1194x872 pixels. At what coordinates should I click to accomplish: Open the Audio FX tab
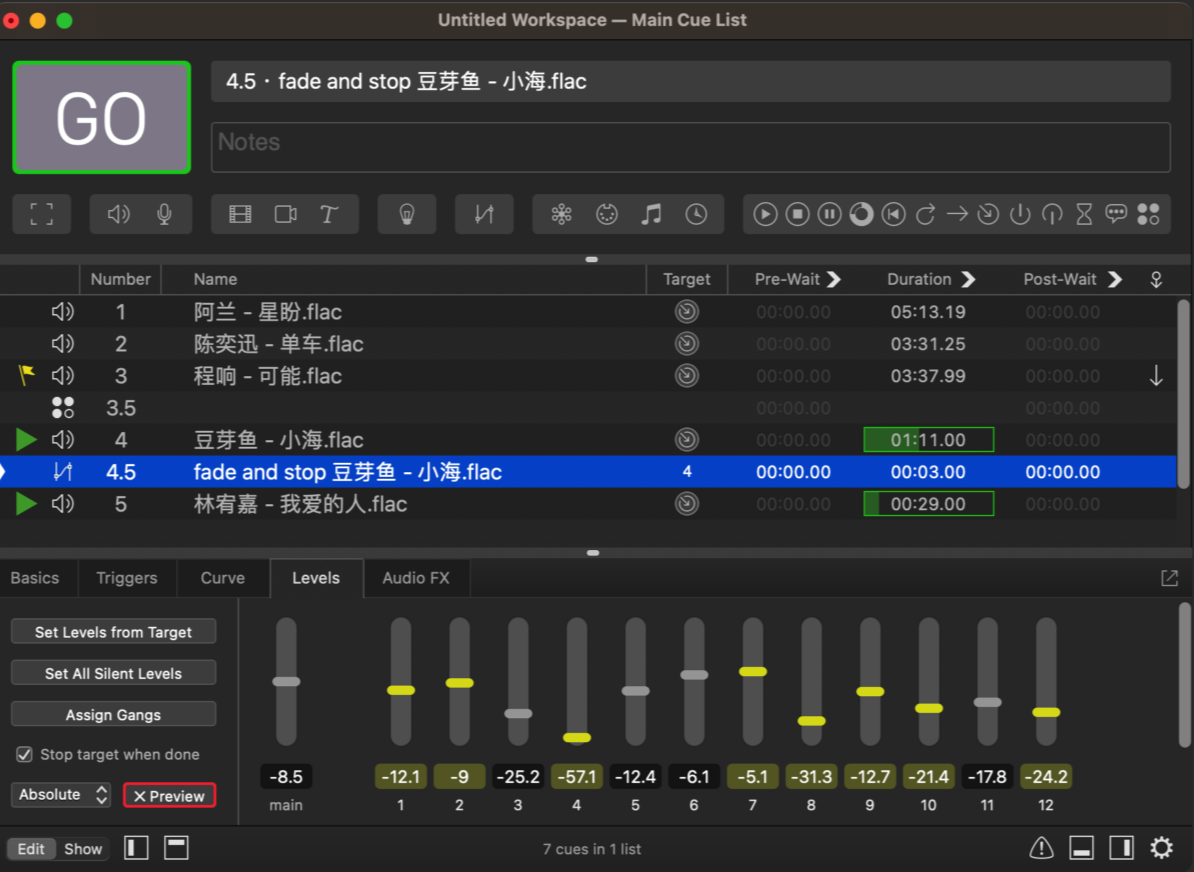tap(416, 578)
